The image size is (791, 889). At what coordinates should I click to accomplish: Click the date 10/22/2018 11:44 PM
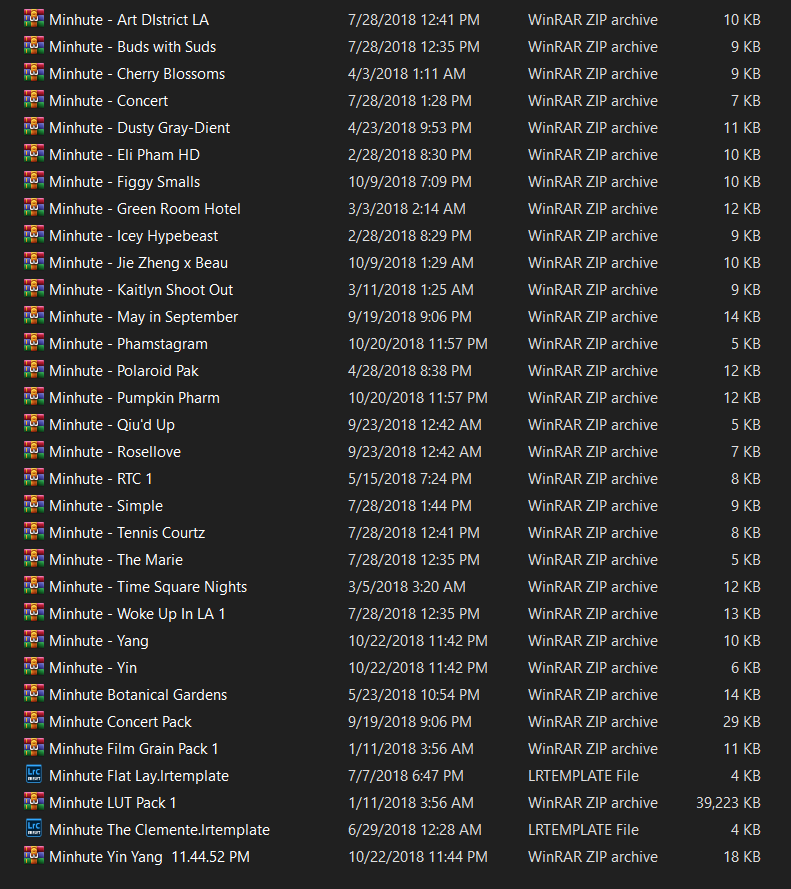(x=418, y=857)
